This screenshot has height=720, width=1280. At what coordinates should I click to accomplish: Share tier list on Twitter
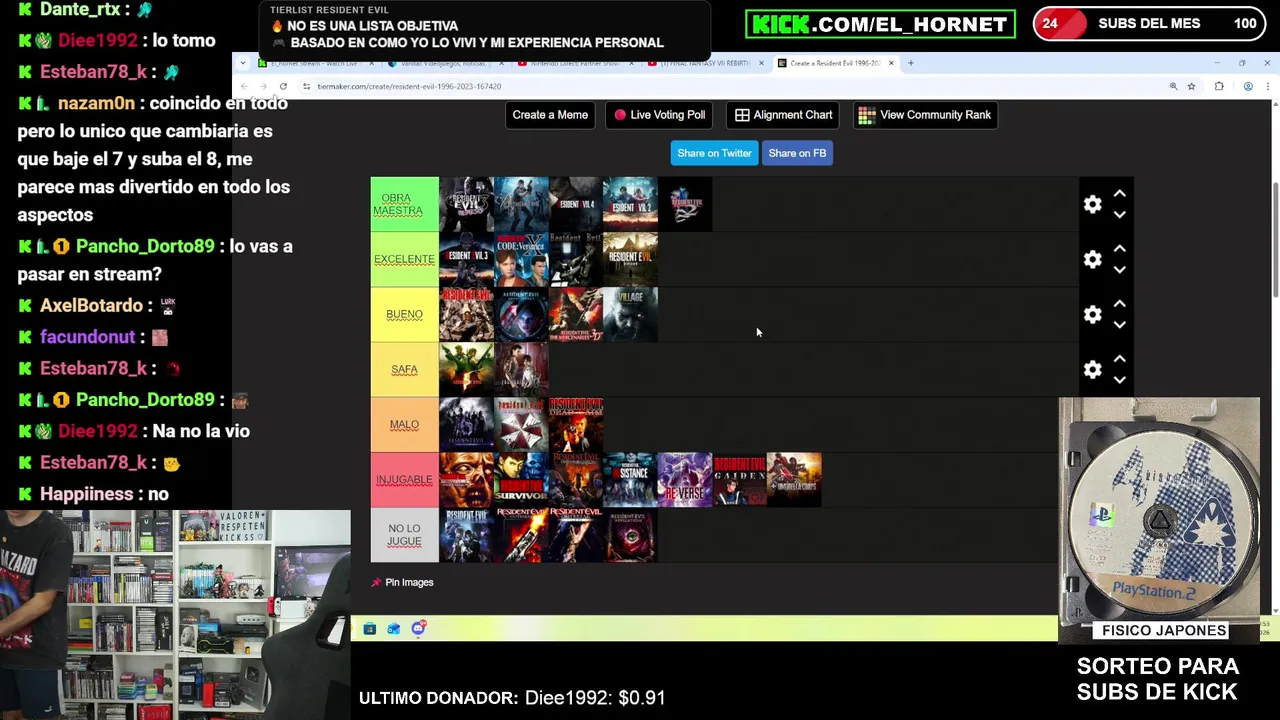click(714, 153)
